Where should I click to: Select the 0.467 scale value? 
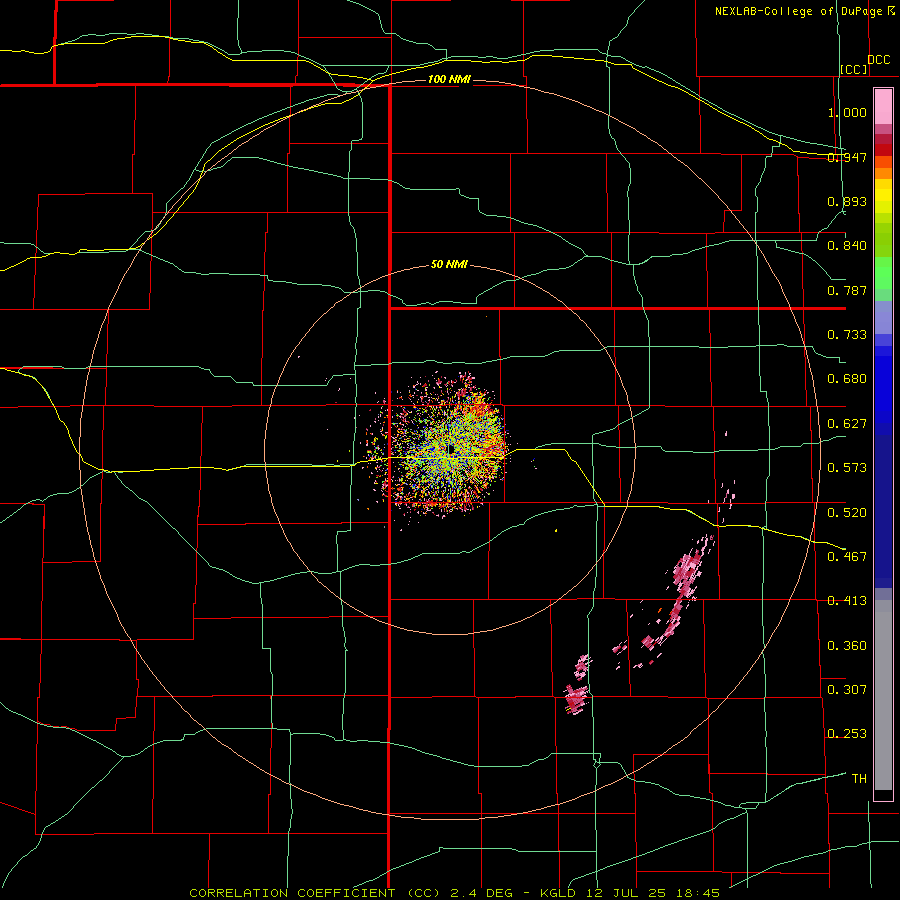click(847, 556)
